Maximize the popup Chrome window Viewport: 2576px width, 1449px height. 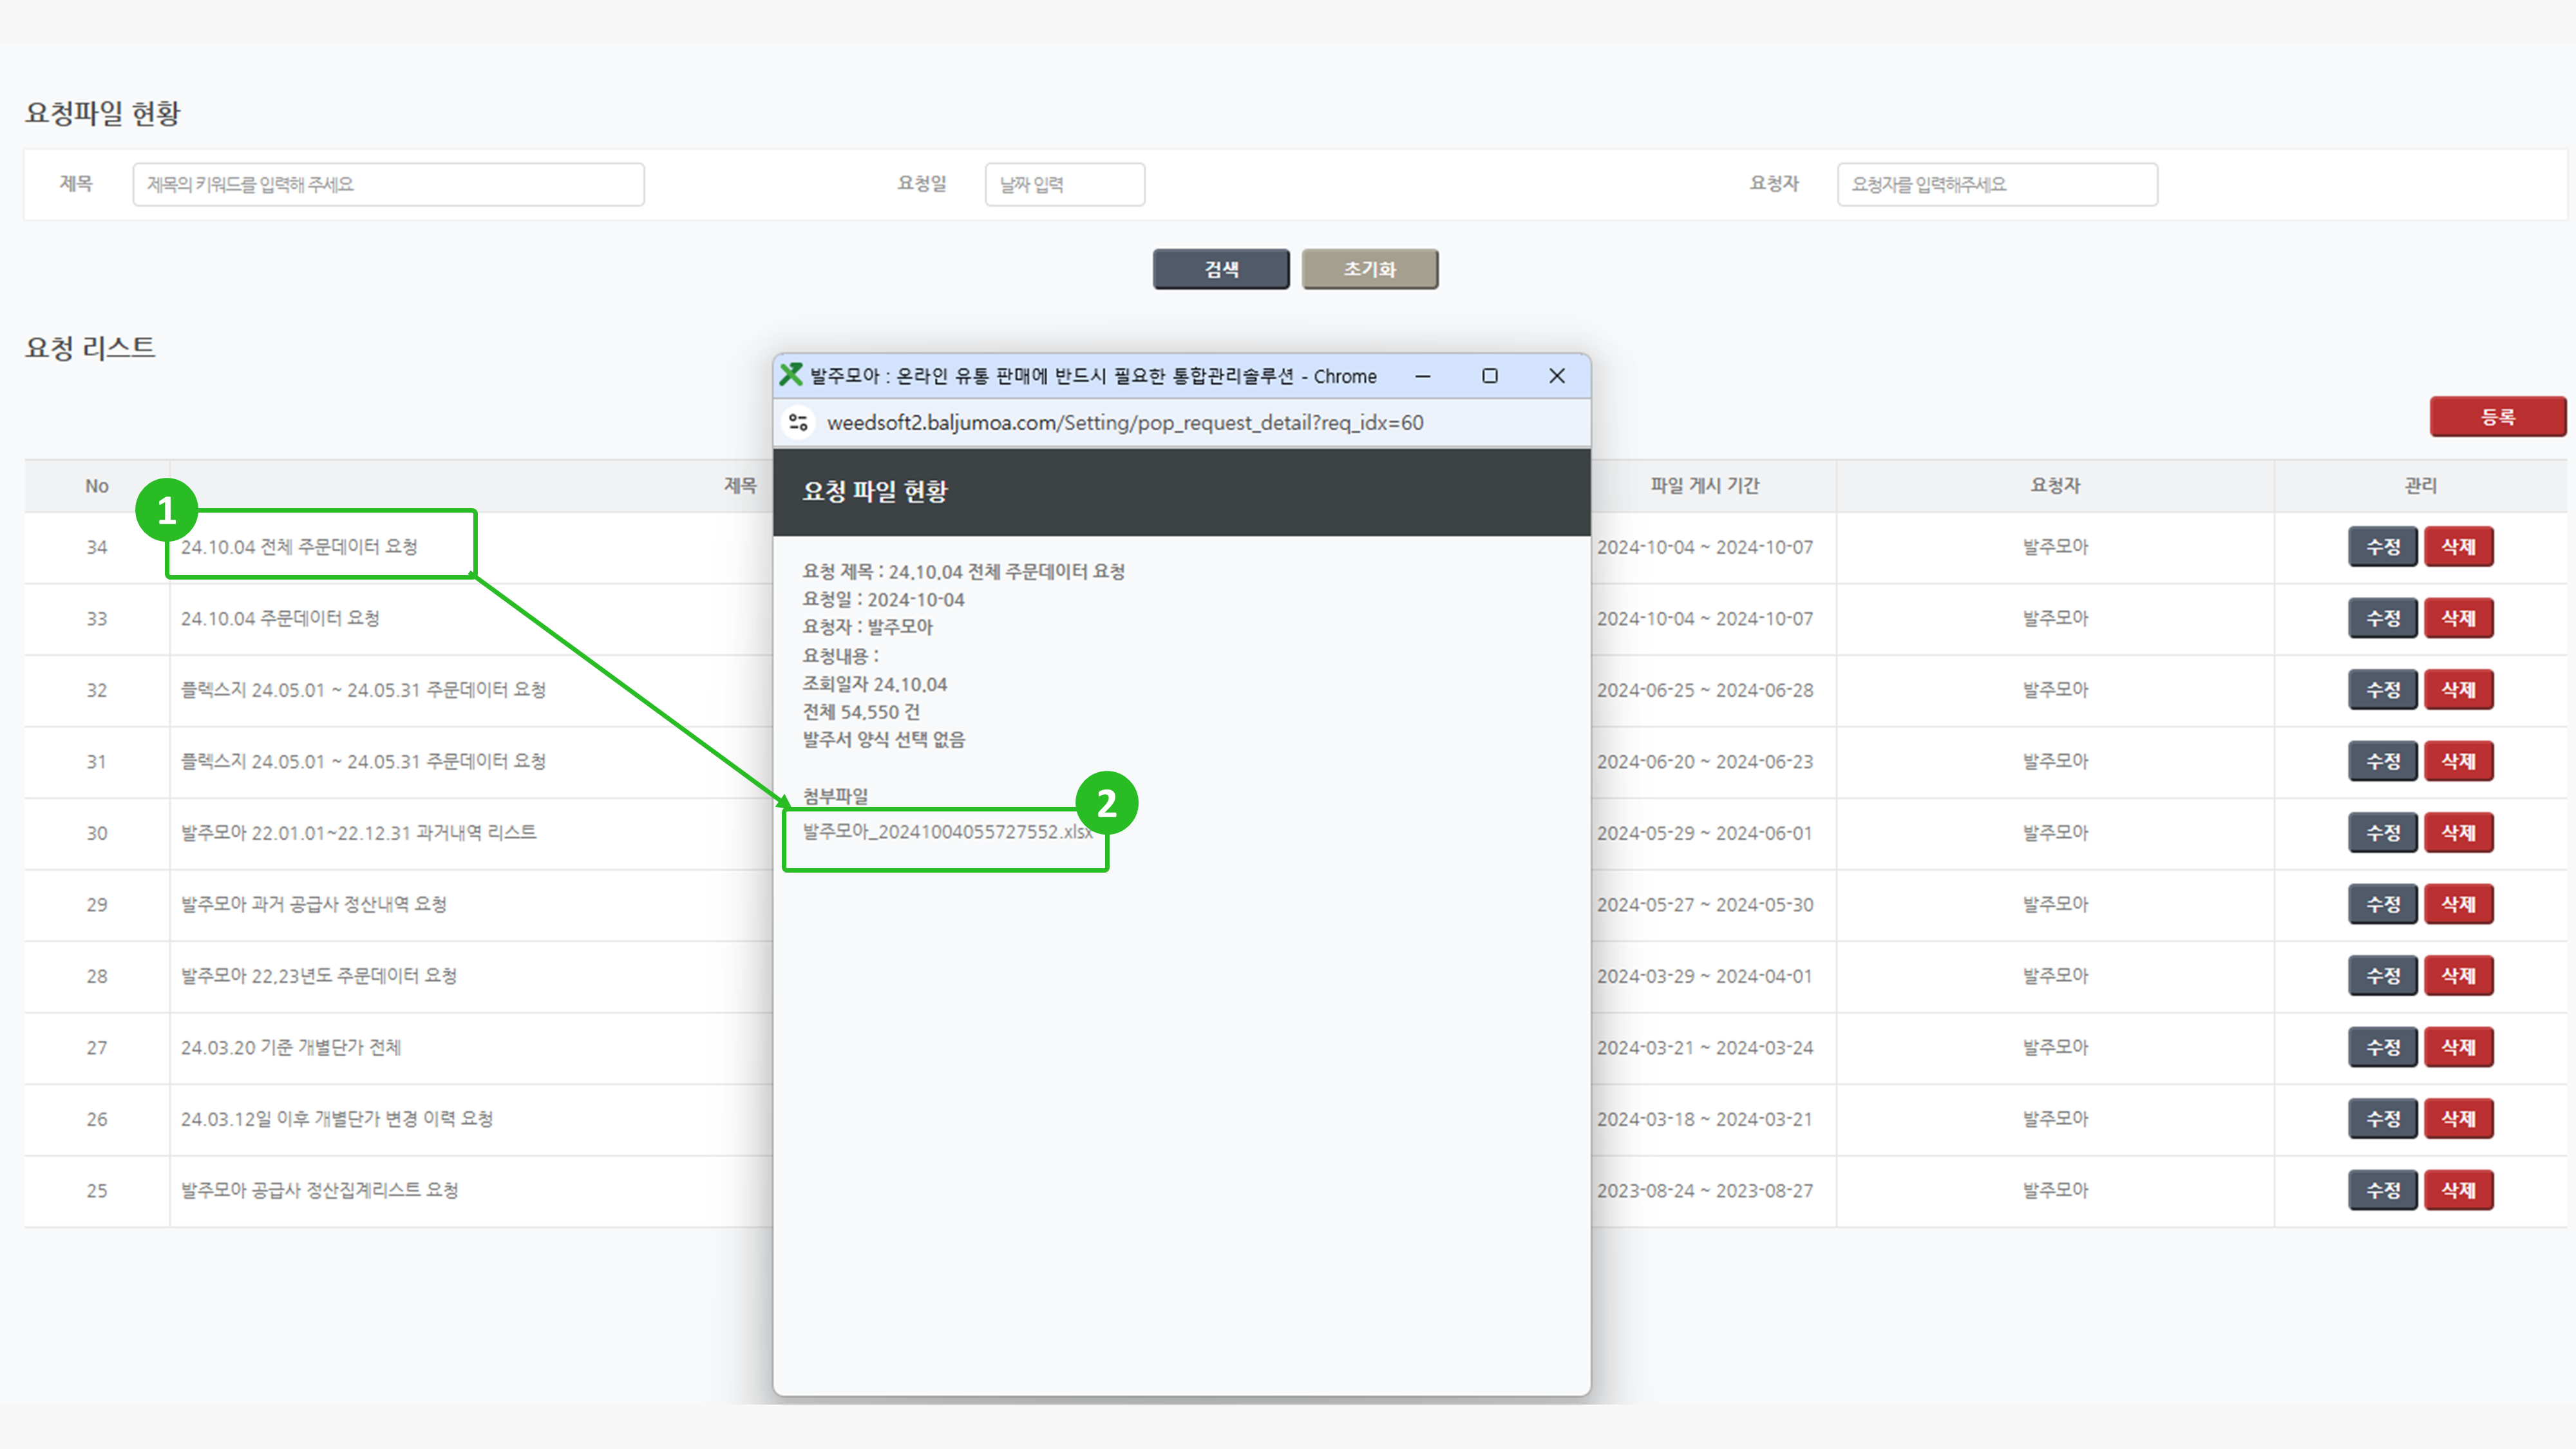click(x=1489, y=376)
